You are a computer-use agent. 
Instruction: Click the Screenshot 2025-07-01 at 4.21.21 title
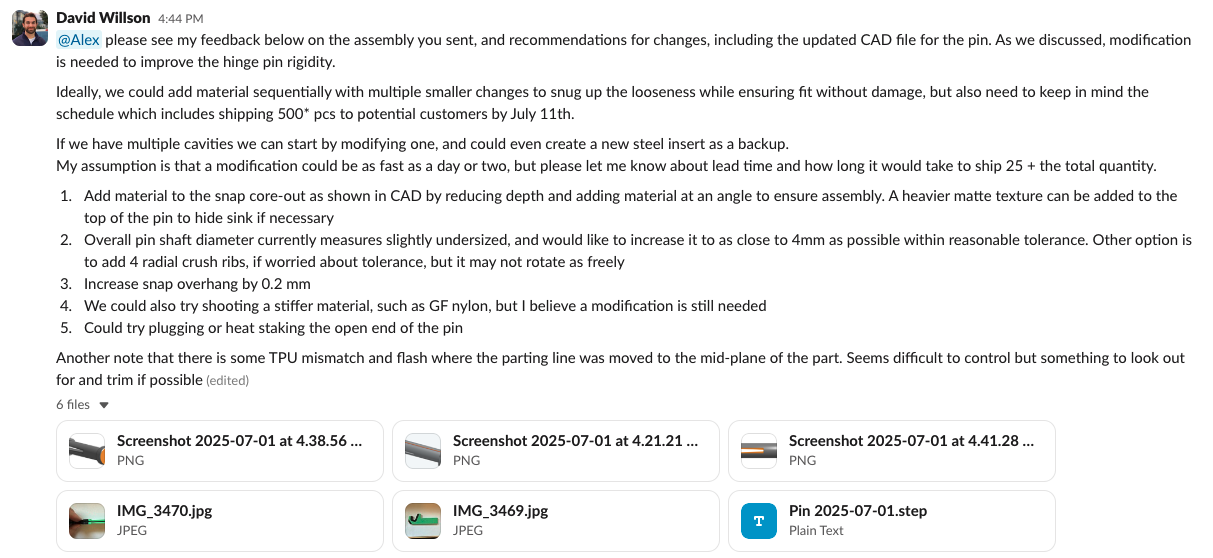575,440
